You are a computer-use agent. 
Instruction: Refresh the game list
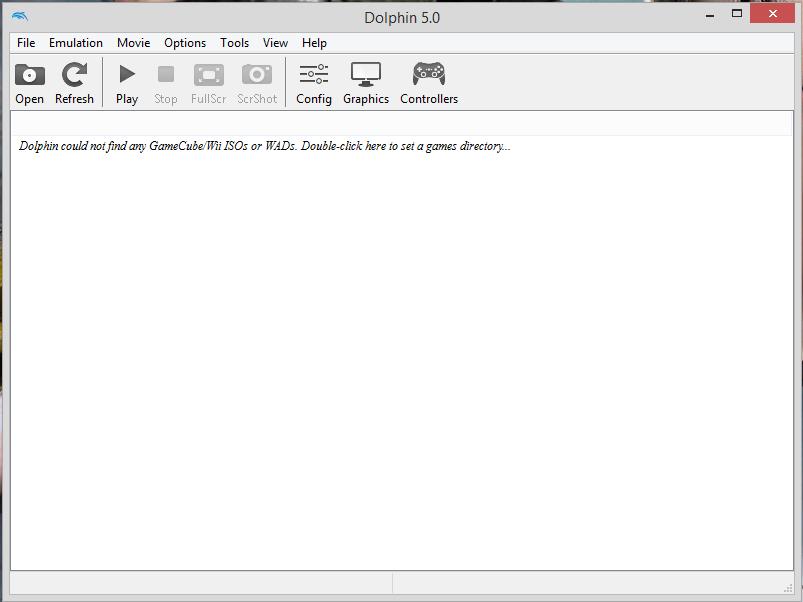click(74, 75)
